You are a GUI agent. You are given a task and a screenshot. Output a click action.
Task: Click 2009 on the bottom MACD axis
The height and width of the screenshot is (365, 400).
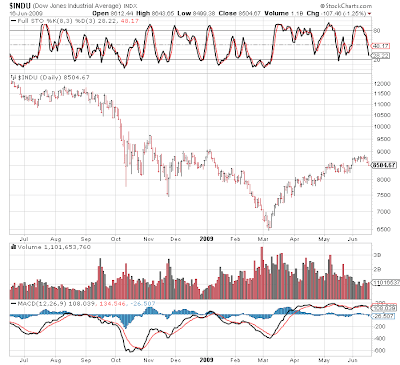click(206, 360)
